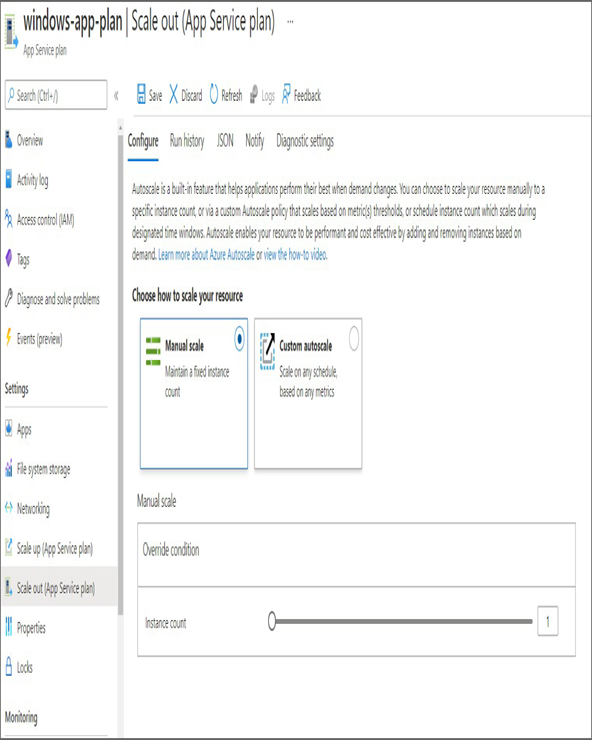The height and width of the screenshot is (740, 592).
Task: Open the ellipsis menu next to page title
Action: coord(290,21)
